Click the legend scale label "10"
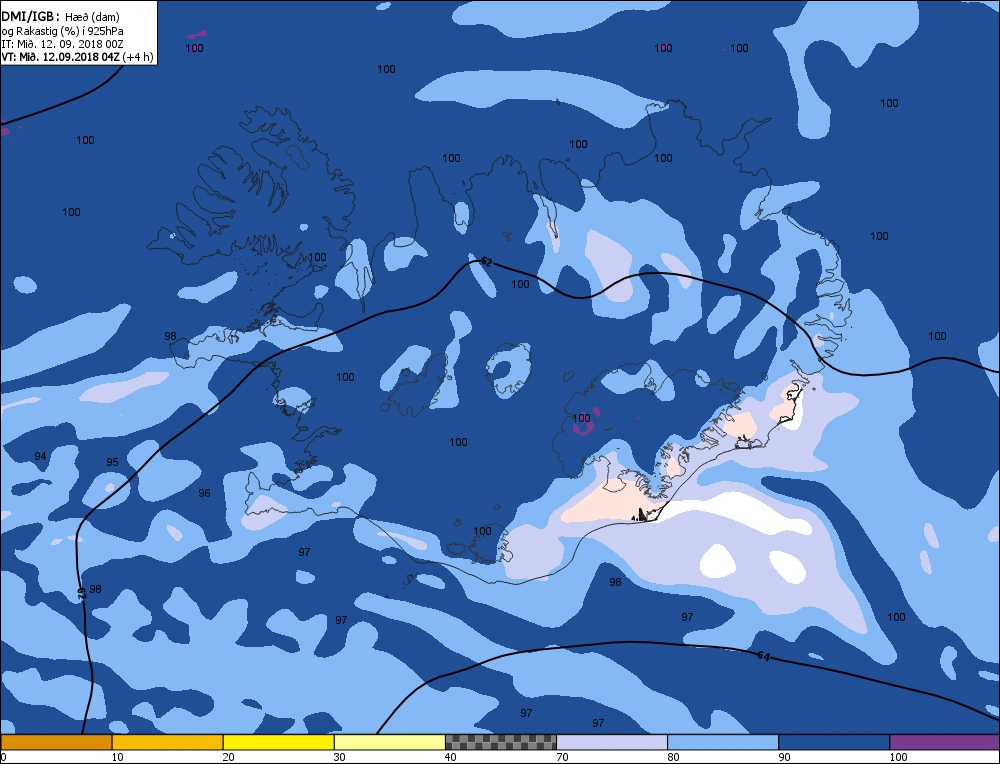1000x764 pixels. point(117,757)
